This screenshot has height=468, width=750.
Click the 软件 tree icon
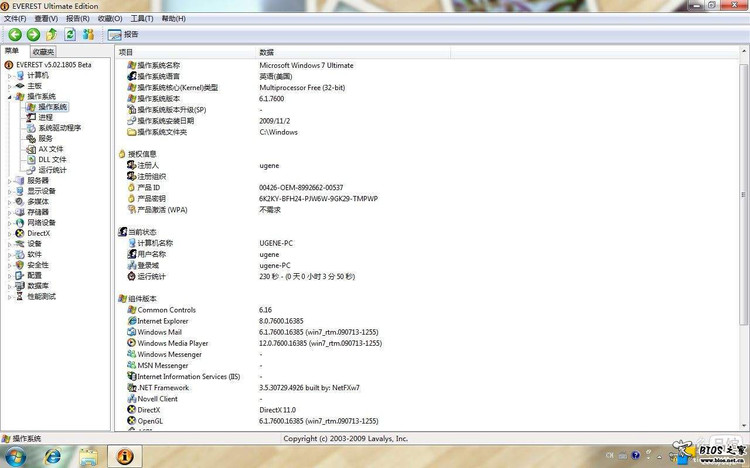(x=20, y=254)
